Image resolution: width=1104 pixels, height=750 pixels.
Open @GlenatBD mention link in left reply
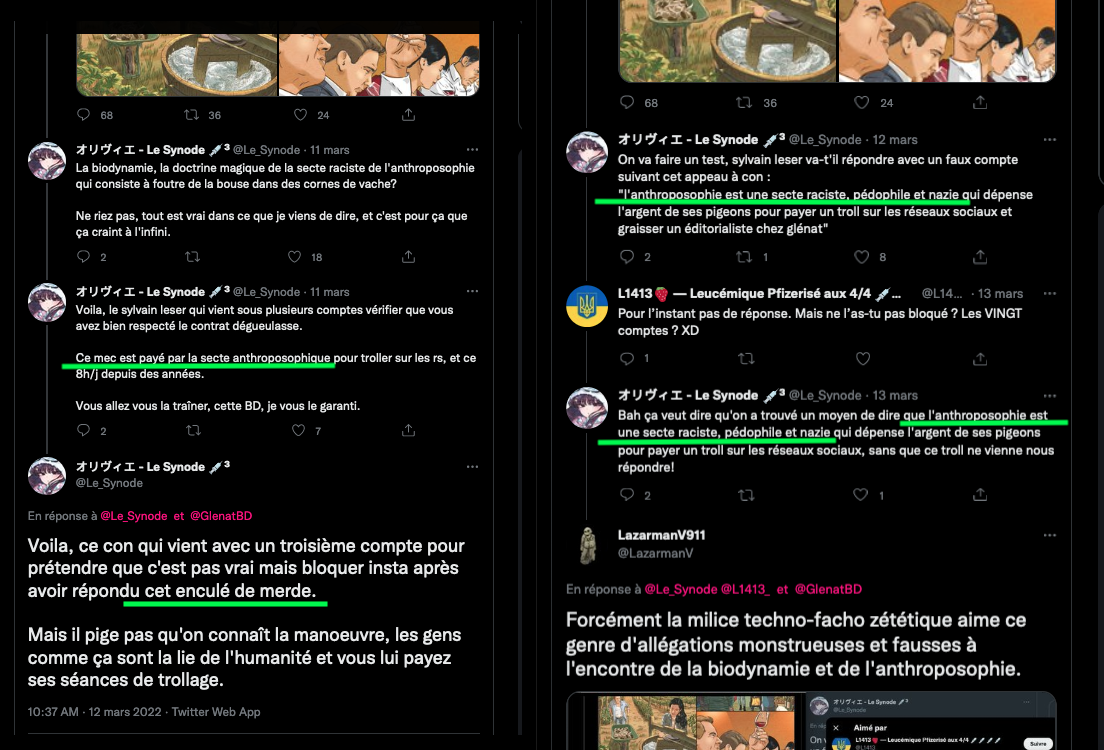click(x=221, y=515)
